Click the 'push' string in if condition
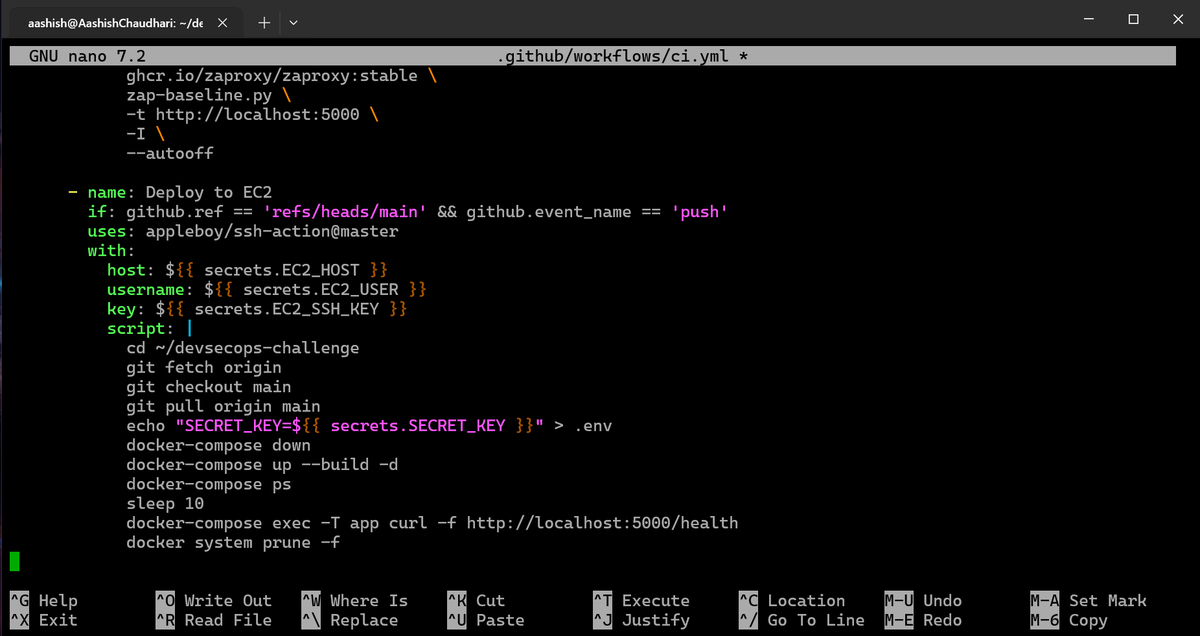Viewport: 1200px width, 636px height. (699, 212)
